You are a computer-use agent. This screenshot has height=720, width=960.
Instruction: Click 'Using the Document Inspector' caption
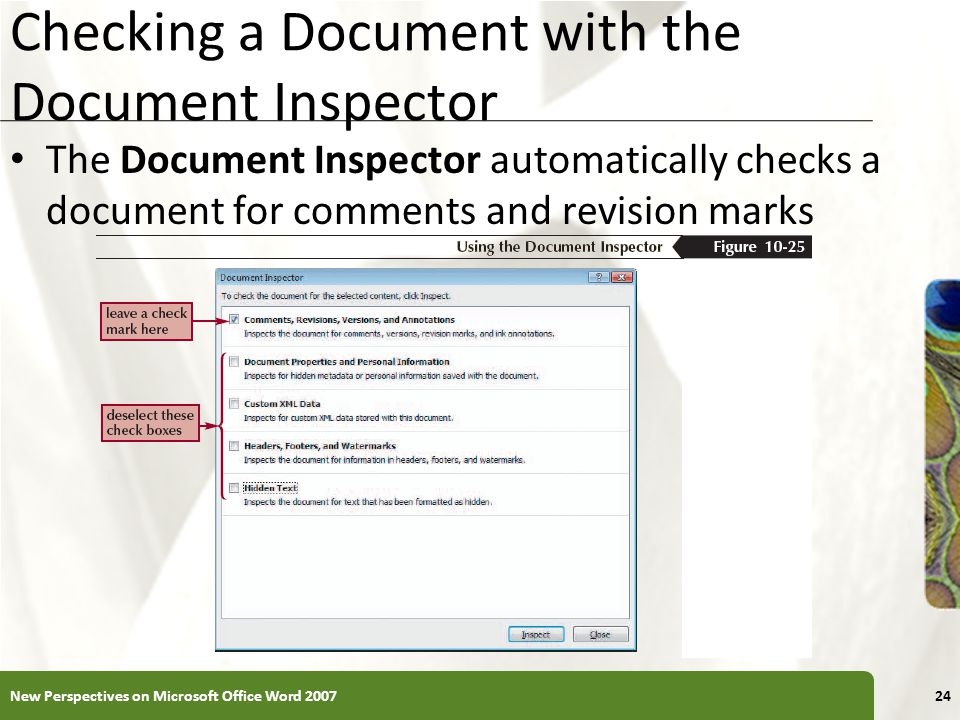pyautogui.click(x=560, y=247)
